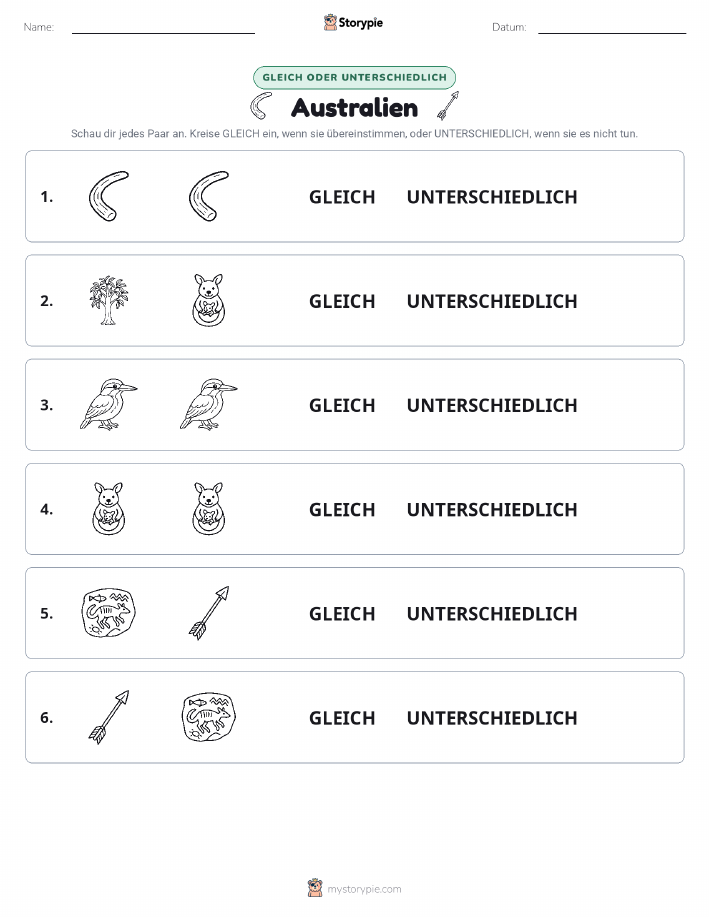The image size is (709, 917).
Task: Select UNTERSCHIEDLICH in row 6
Action: tap(492, 718)
